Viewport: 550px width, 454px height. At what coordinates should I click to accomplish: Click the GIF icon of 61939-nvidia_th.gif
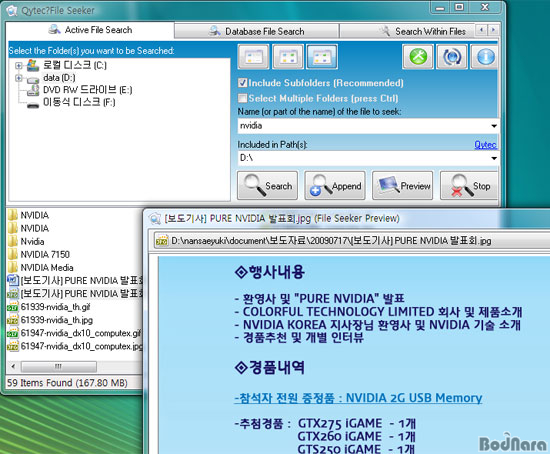coord(13,307)
